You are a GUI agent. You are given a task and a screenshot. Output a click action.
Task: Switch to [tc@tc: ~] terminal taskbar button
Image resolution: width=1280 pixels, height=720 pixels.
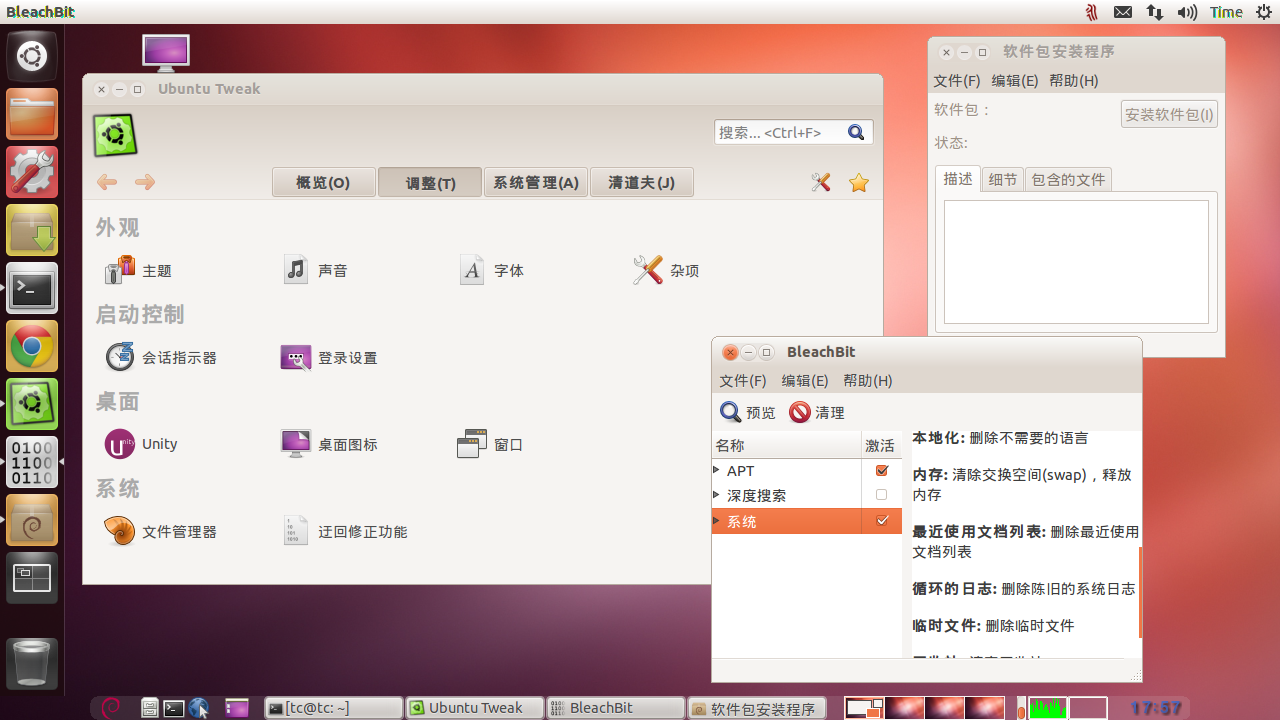pos(334,708)
